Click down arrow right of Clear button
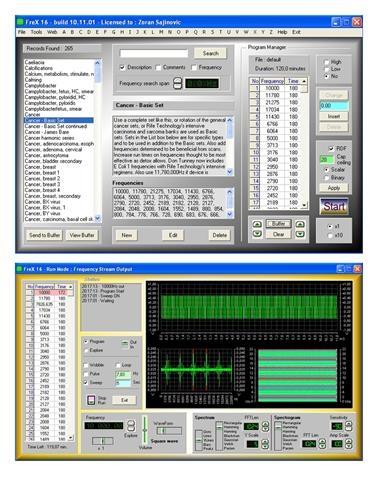The image size is (370, 480). 300,234
